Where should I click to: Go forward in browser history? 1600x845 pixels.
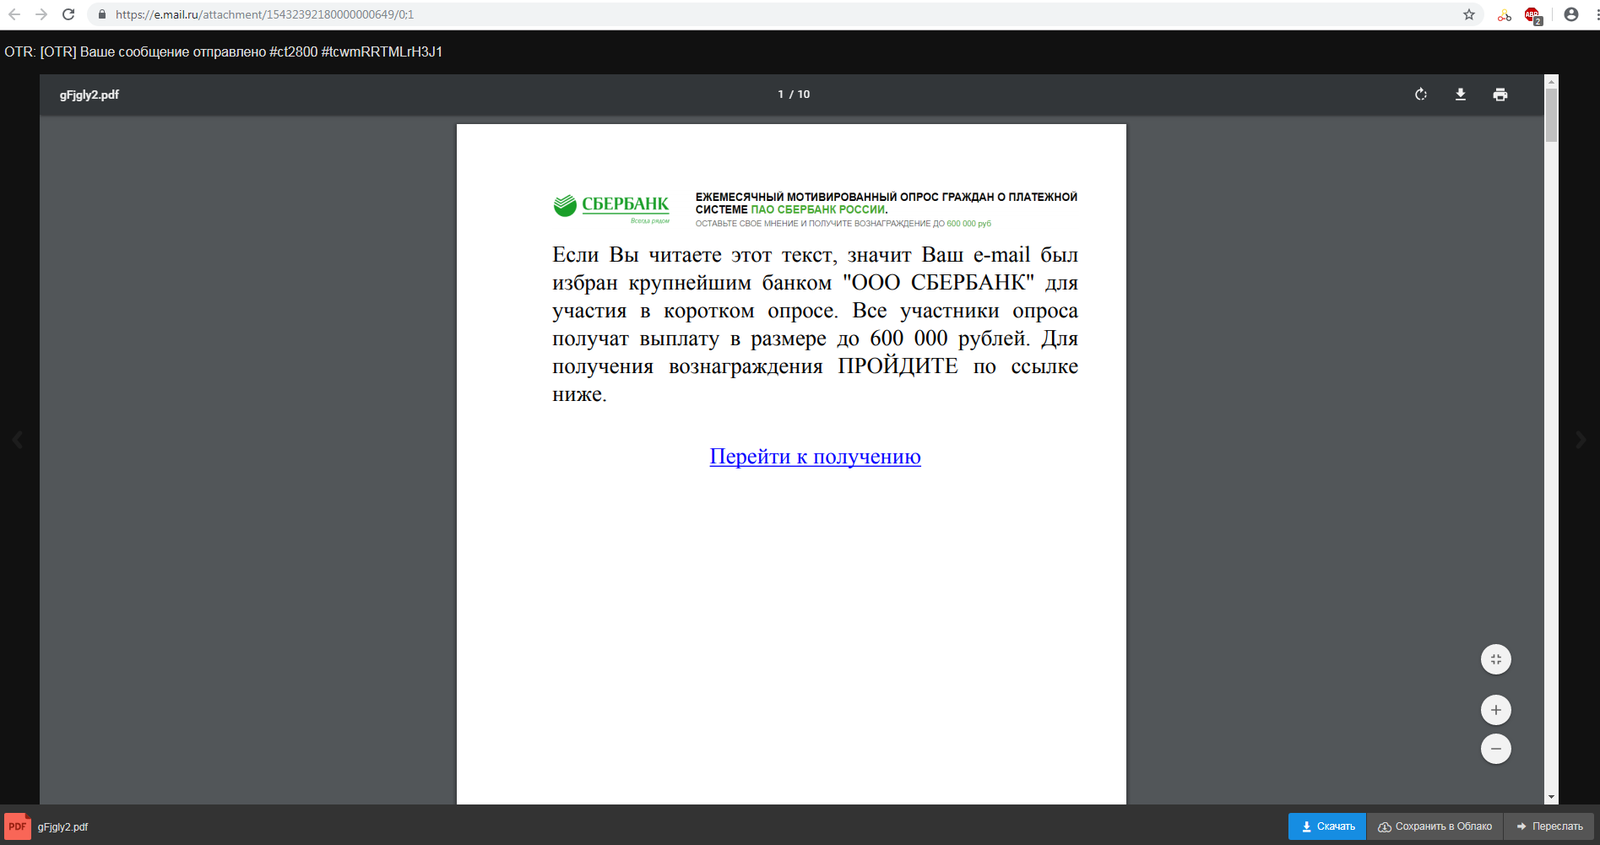pyautogui.click(x=41, y=14)
